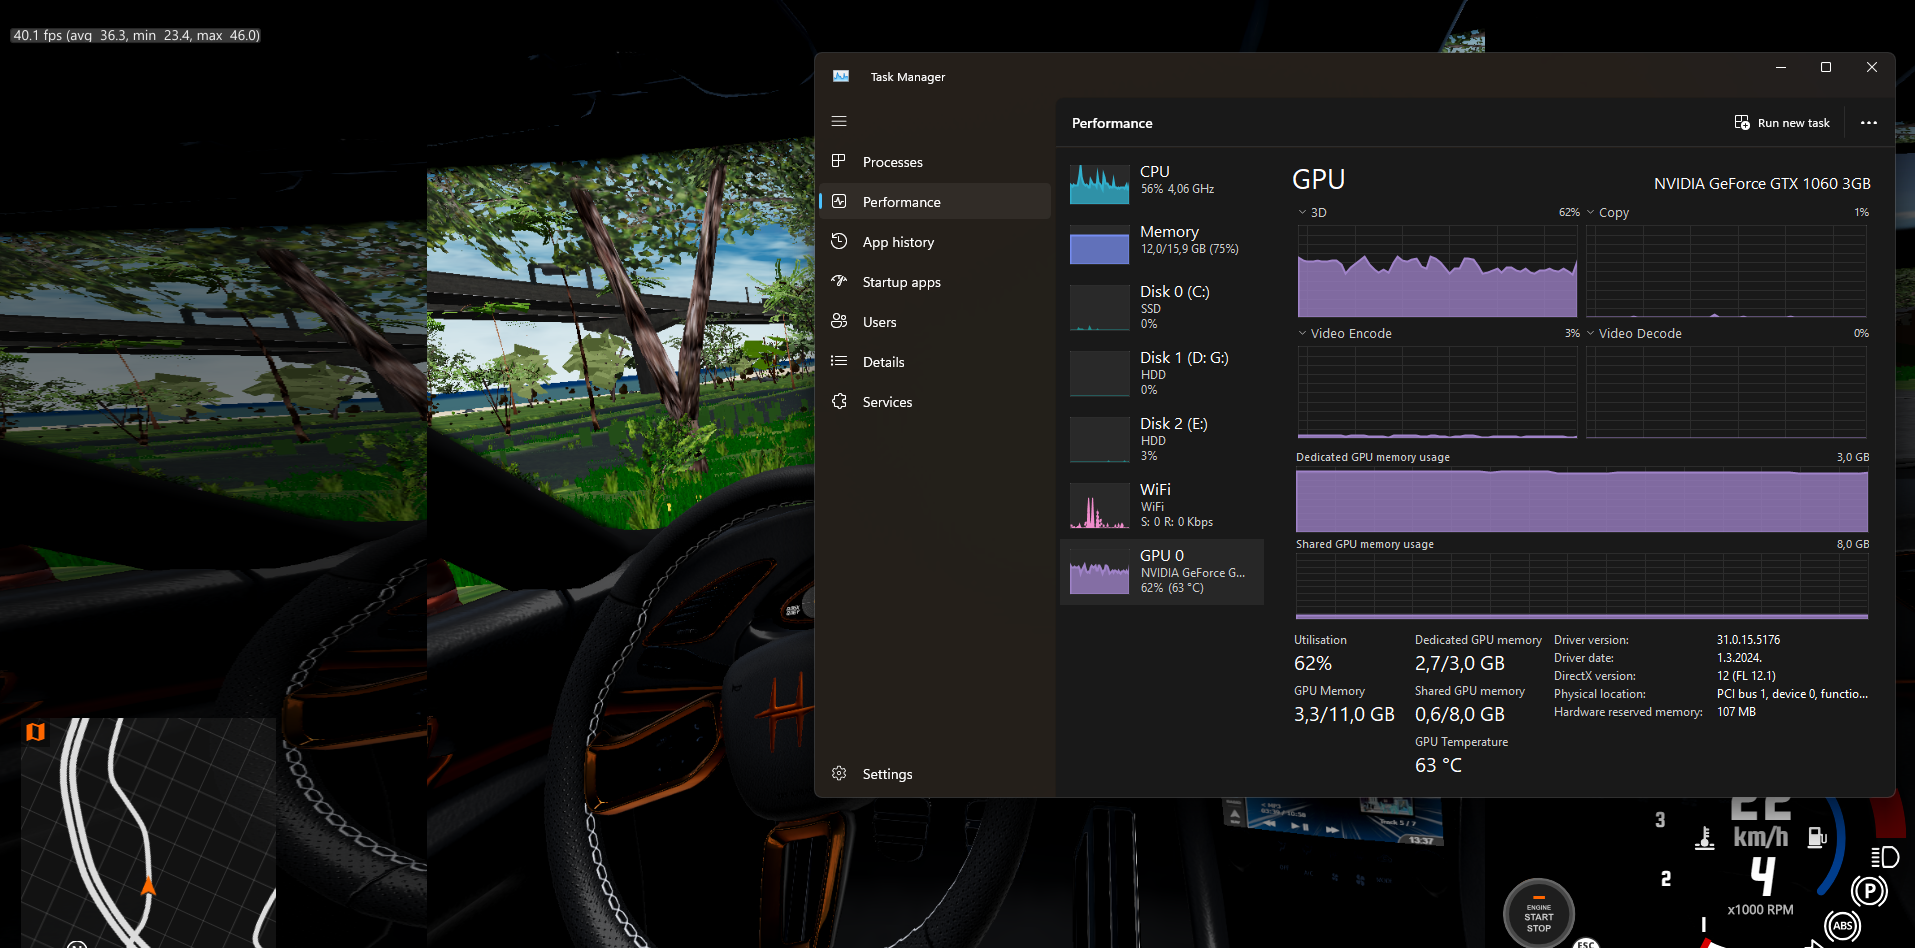
Task: Select Disk 1 (D: G:) HDD entry
Action: pos(1162,373)
